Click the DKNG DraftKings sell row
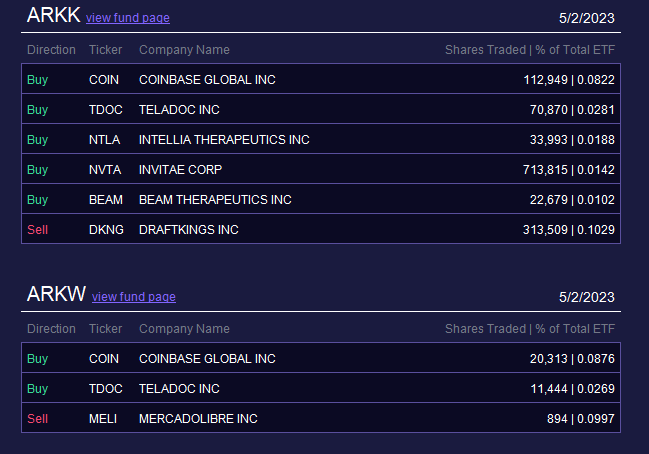Screen dimensions: 649x454 click(x=321, y=229)
